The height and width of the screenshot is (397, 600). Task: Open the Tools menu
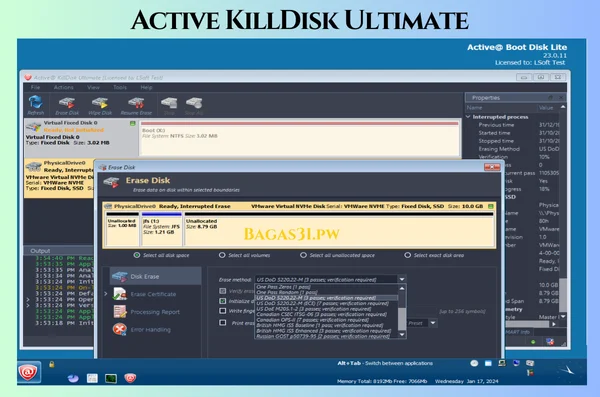120,87
